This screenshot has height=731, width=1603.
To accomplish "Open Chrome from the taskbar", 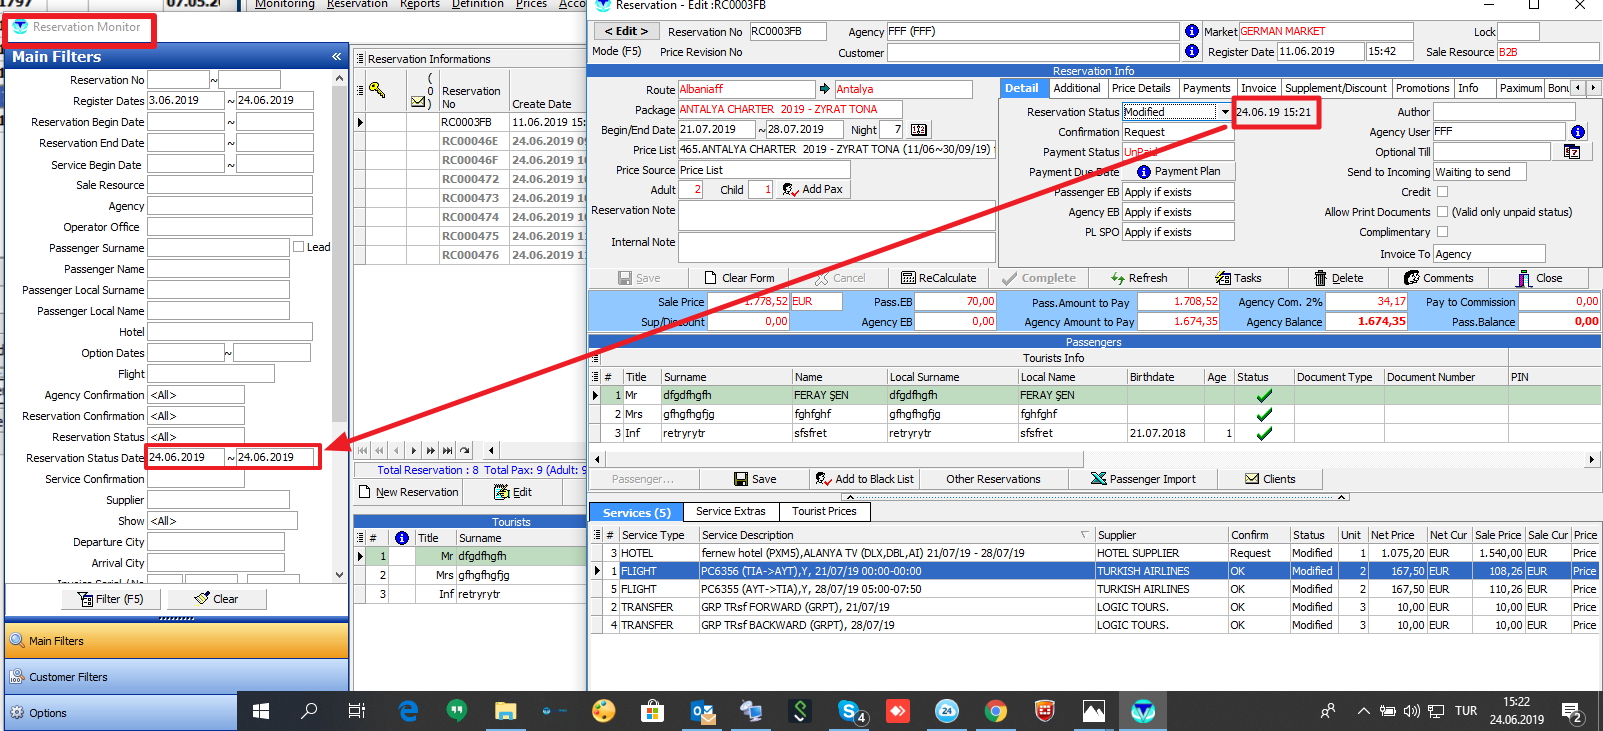I will [x=995, y=712].
